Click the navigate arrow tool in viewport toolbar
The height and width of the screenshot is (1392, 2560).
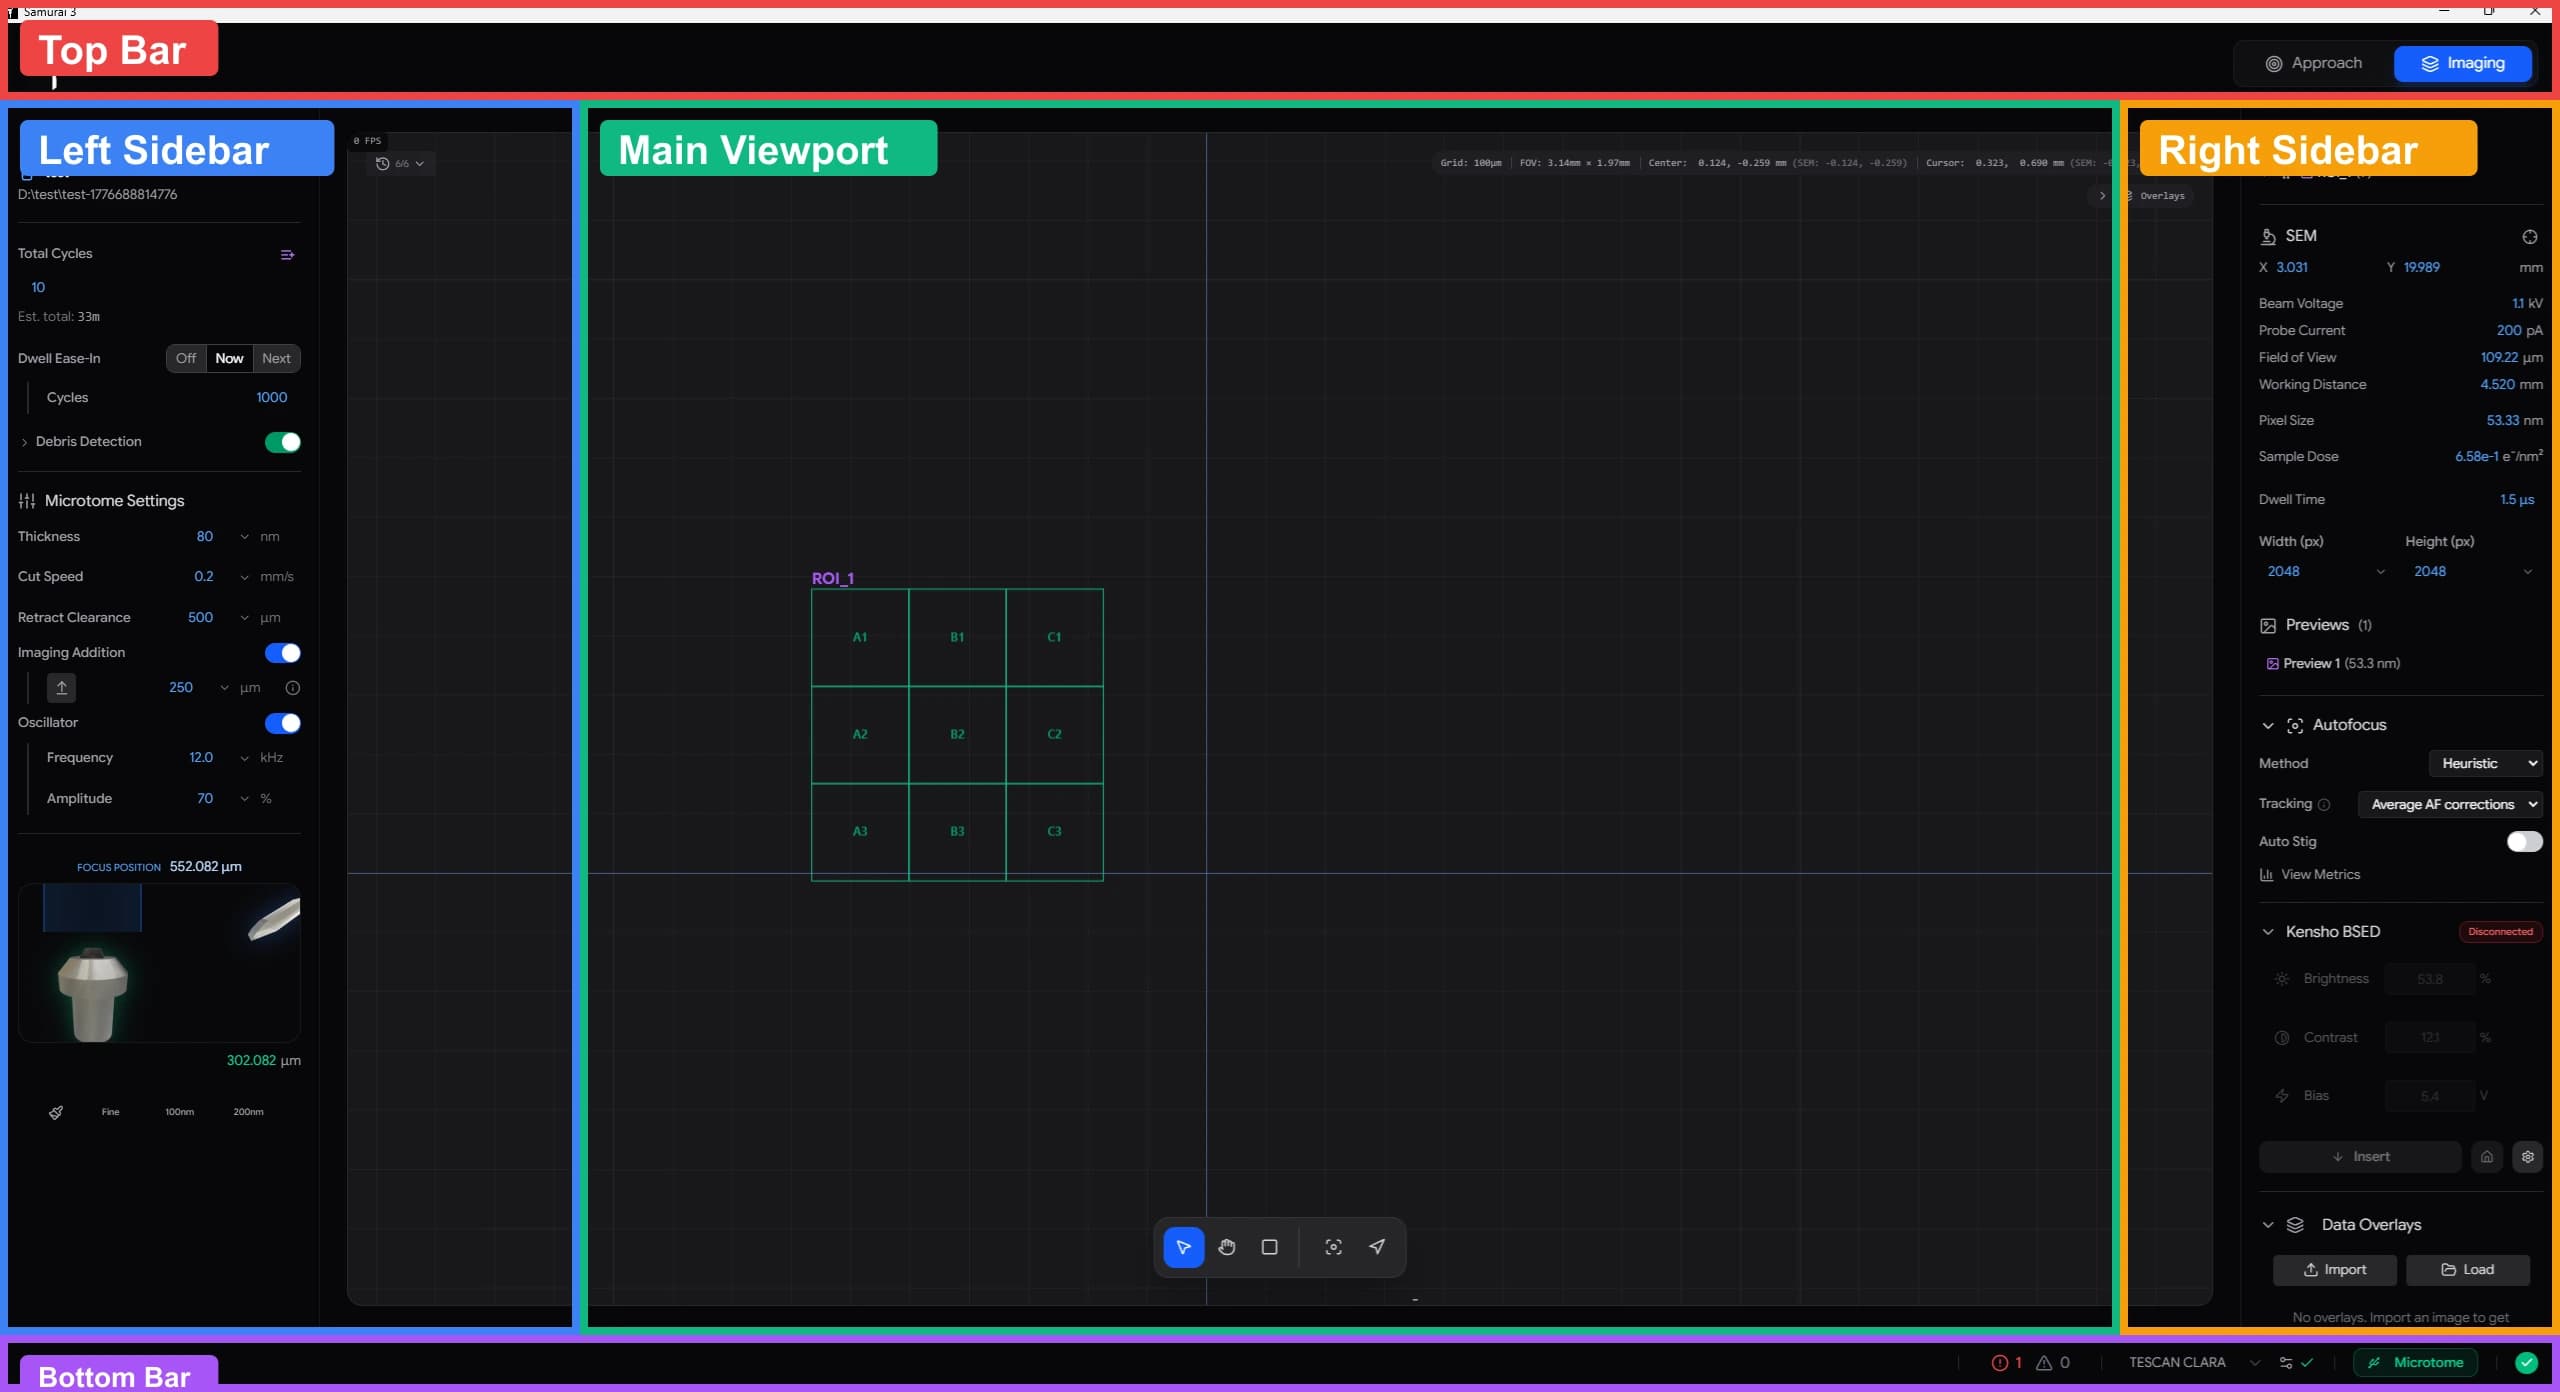(x=1377, y=1247)
